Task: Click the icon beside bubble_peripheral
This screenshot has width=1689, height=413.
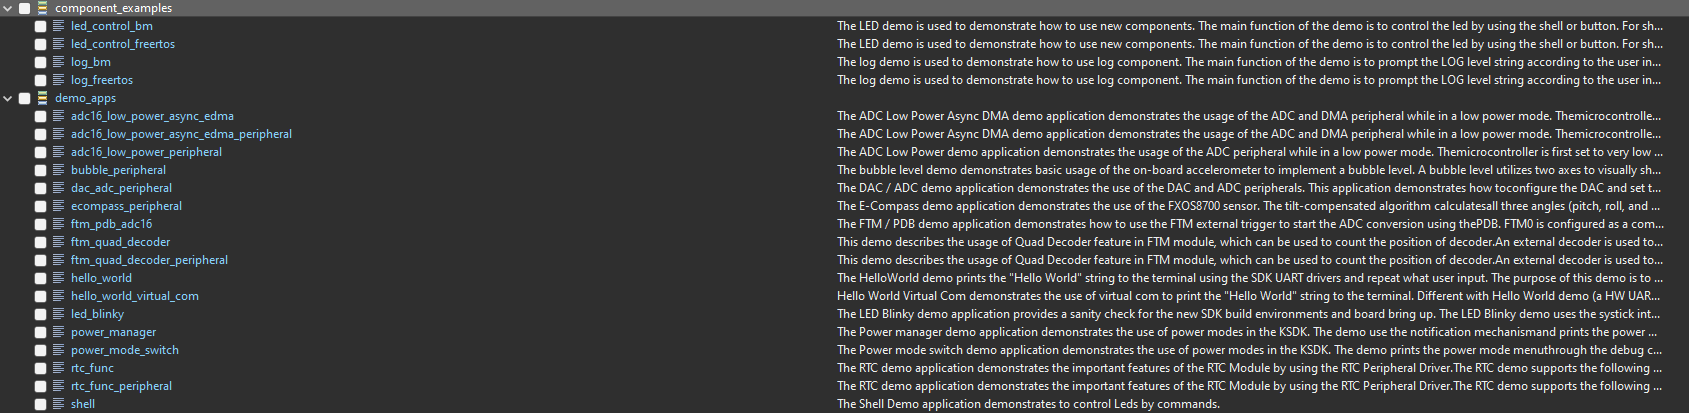Action: coord(59,170)
